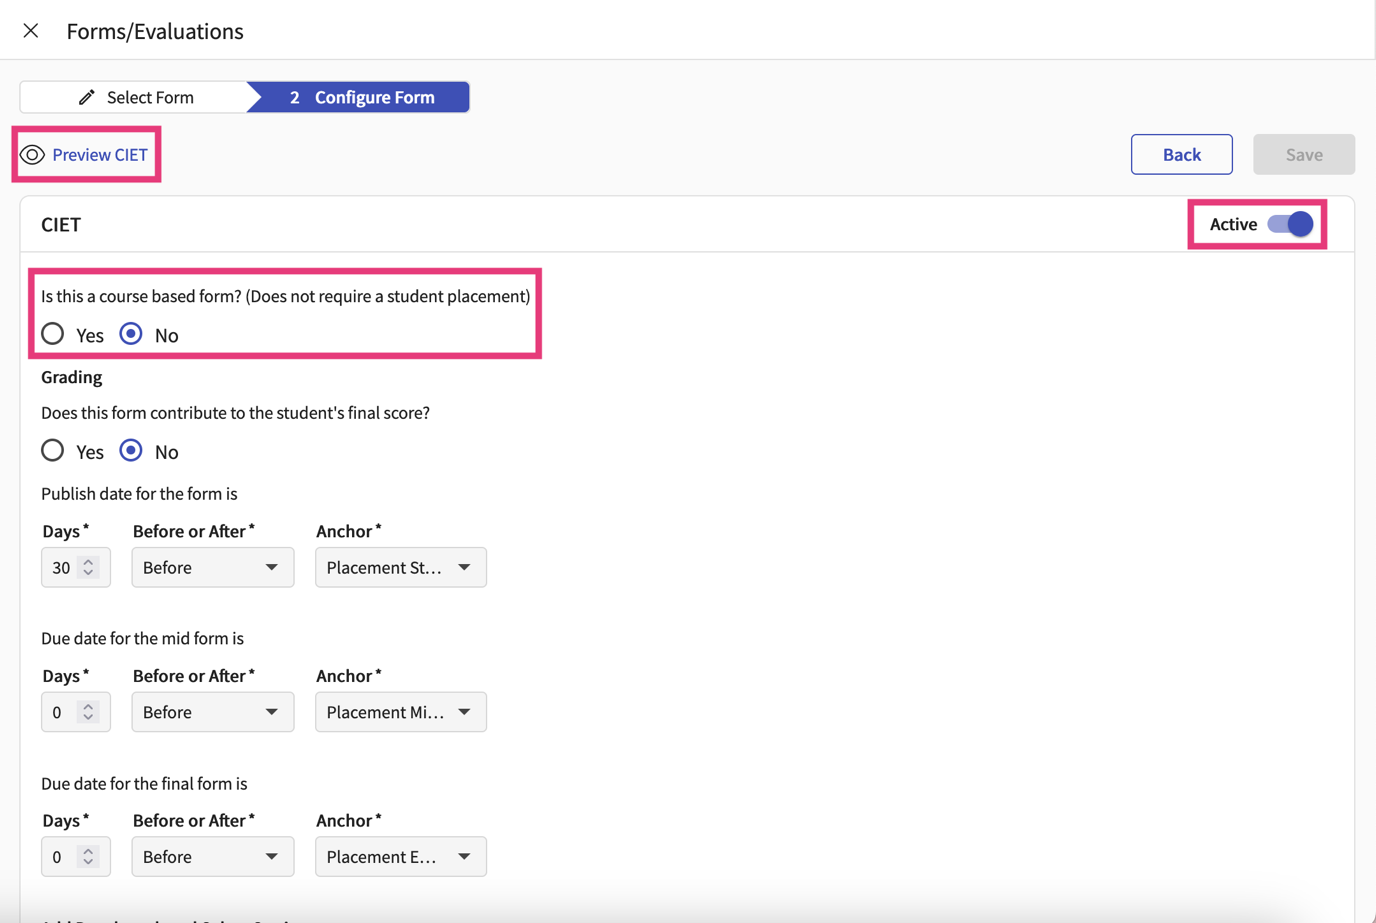Switch to the Select Form step
1376x923 pixels.
click(x=150, y=96)
